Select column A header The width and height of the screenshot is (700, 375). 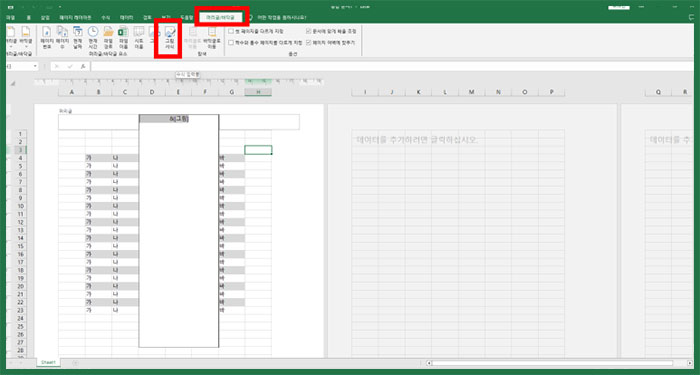click(72, 92)
